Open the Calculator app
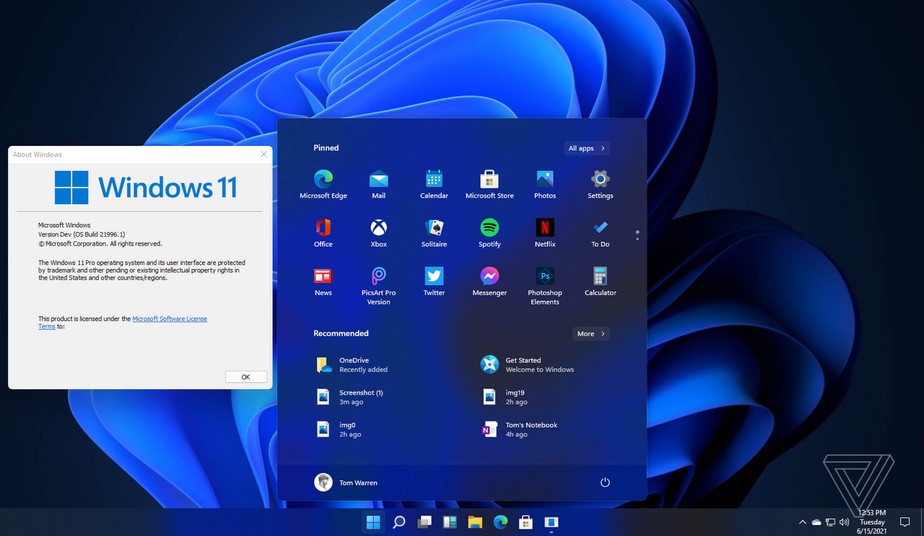 click(600, 277)
